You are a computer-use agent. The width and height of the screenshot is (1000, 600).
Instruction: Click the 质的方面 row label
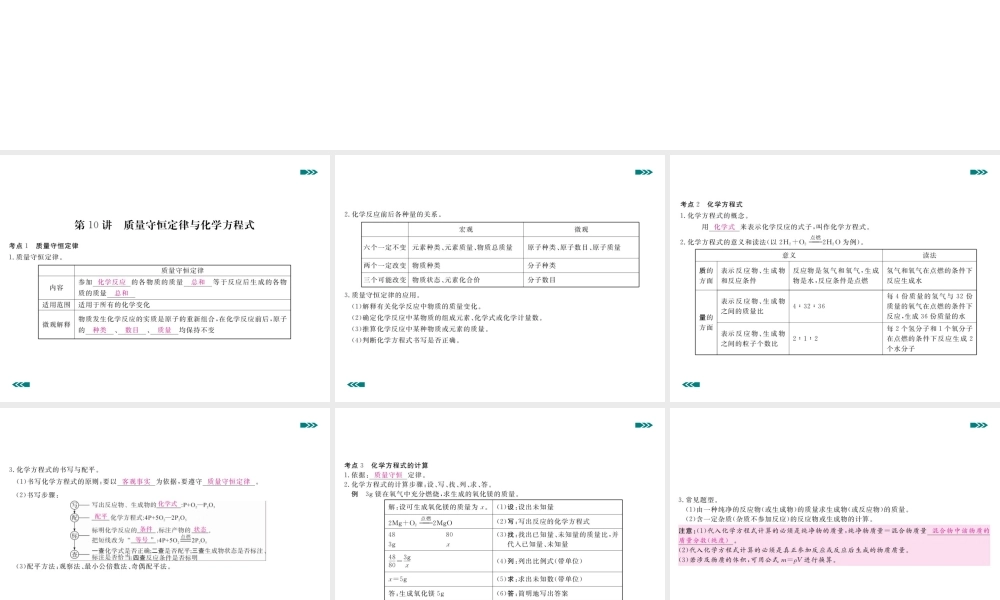(x=706, y=275)
